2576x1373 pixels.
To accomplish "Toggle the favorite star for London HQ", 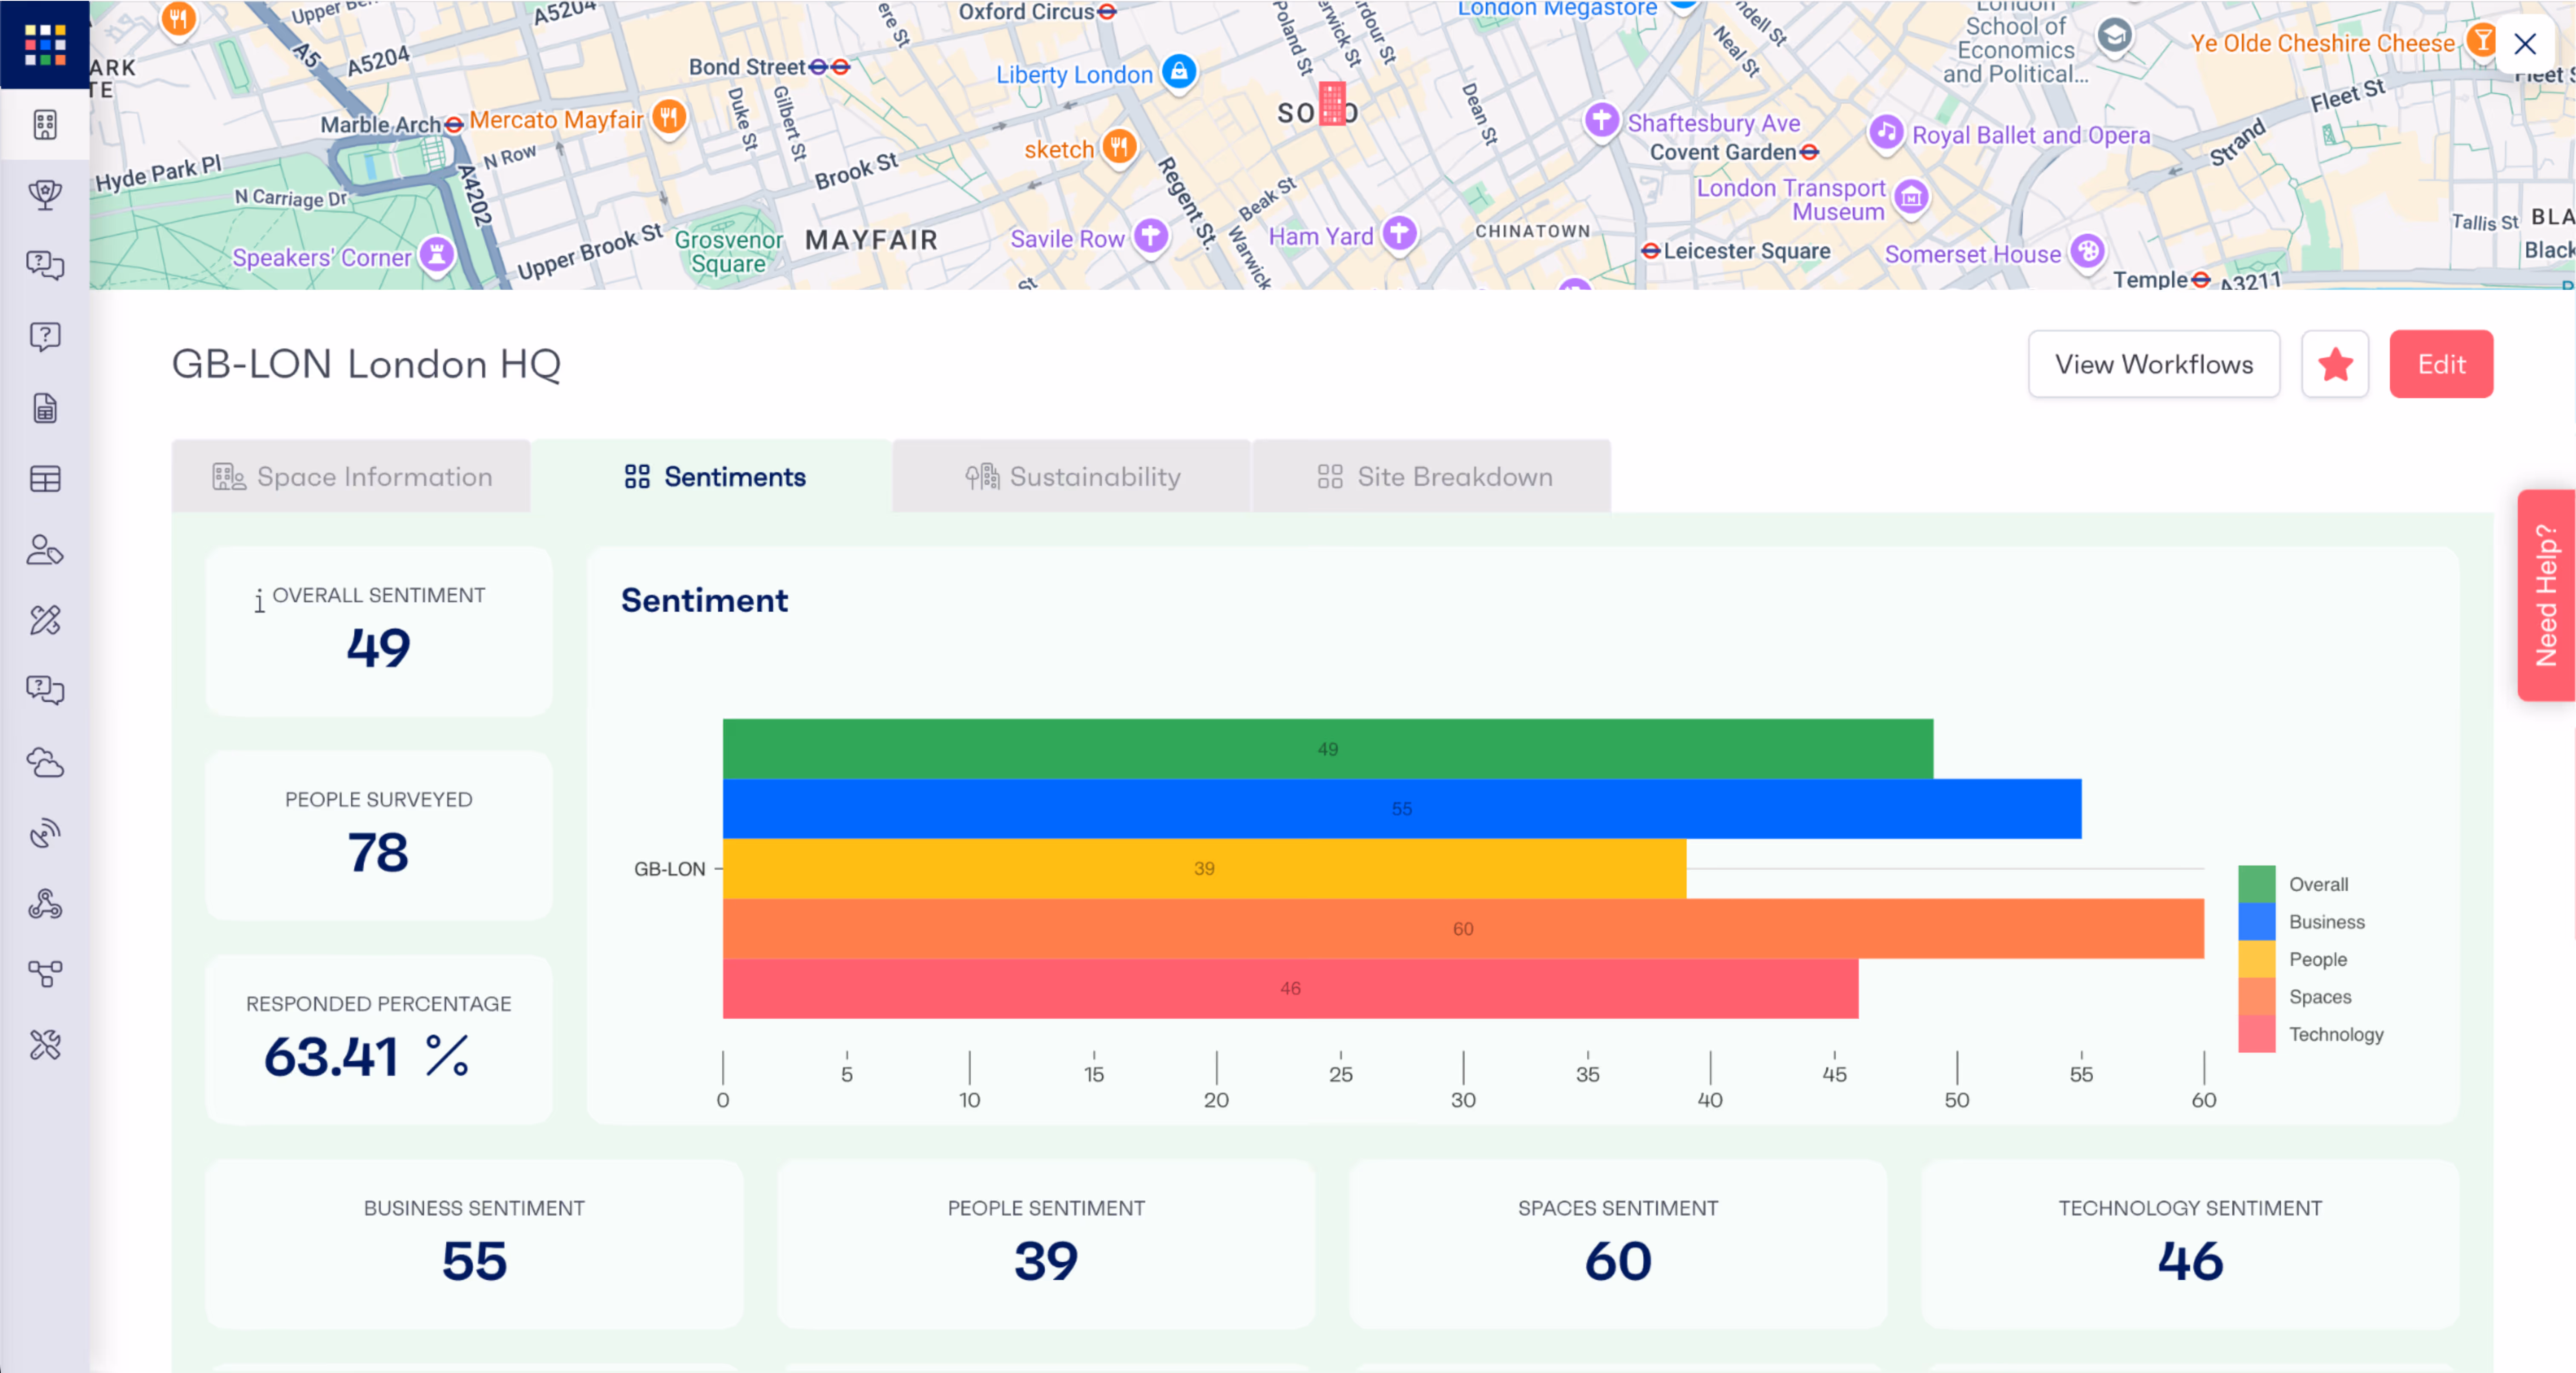I will (x=2335, y=364).
